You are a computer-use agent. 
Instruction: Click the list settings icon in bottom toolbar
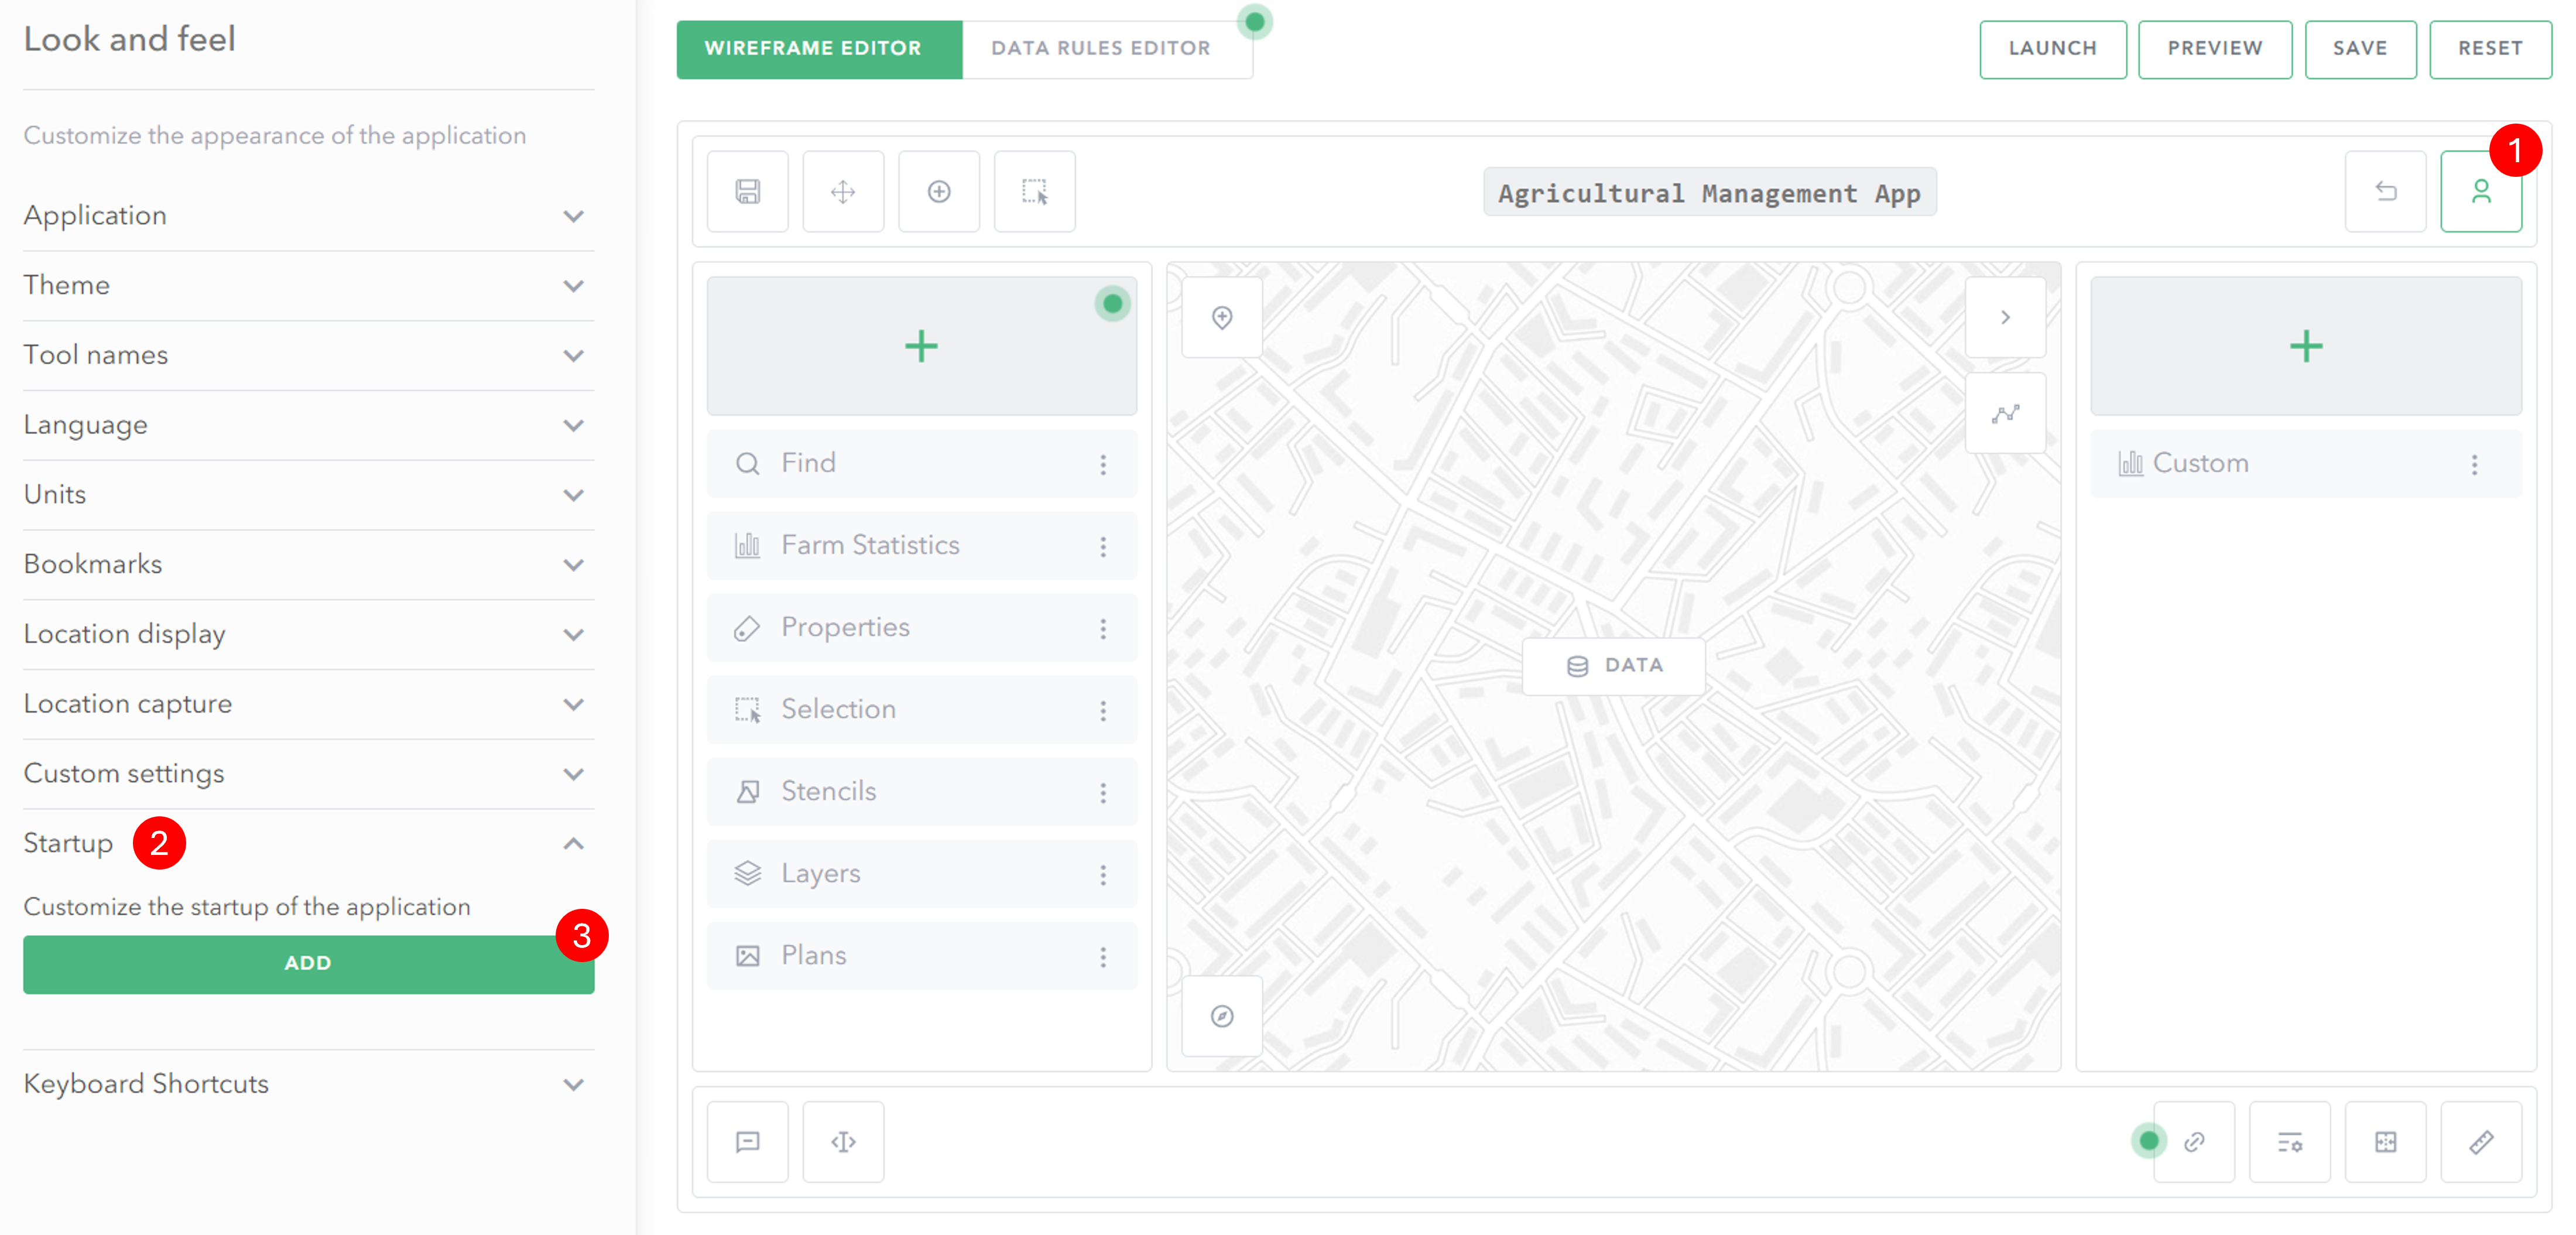pos(2290,1142)
